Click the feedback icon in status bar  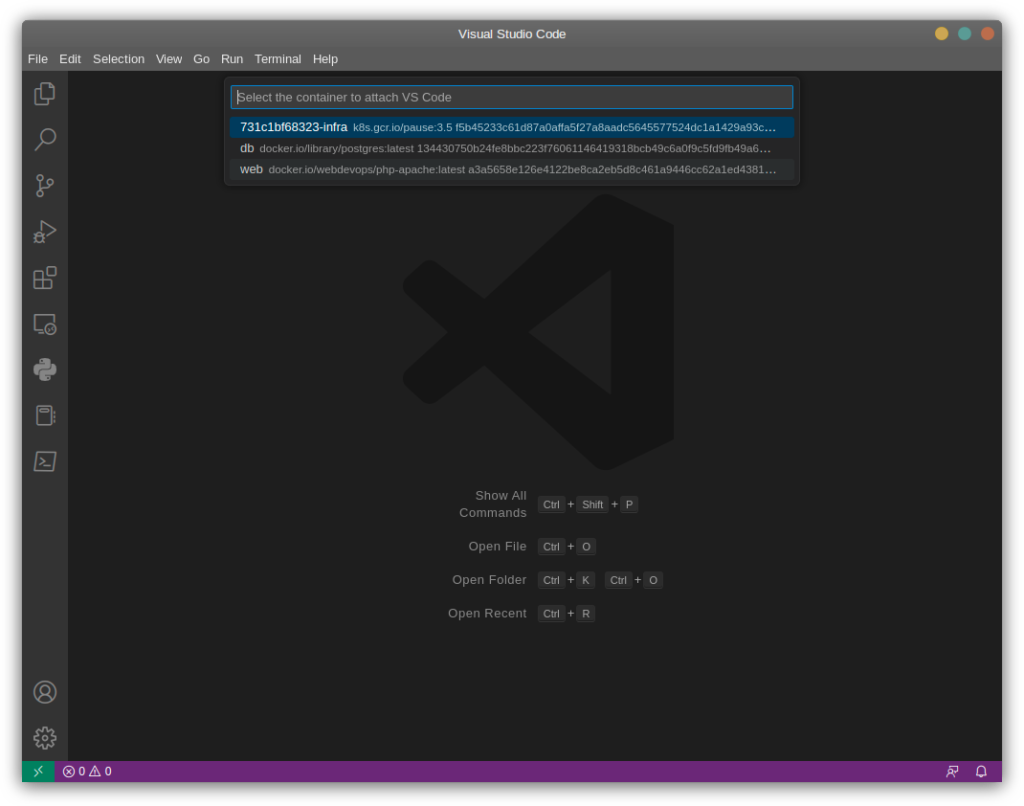(952, 771)
